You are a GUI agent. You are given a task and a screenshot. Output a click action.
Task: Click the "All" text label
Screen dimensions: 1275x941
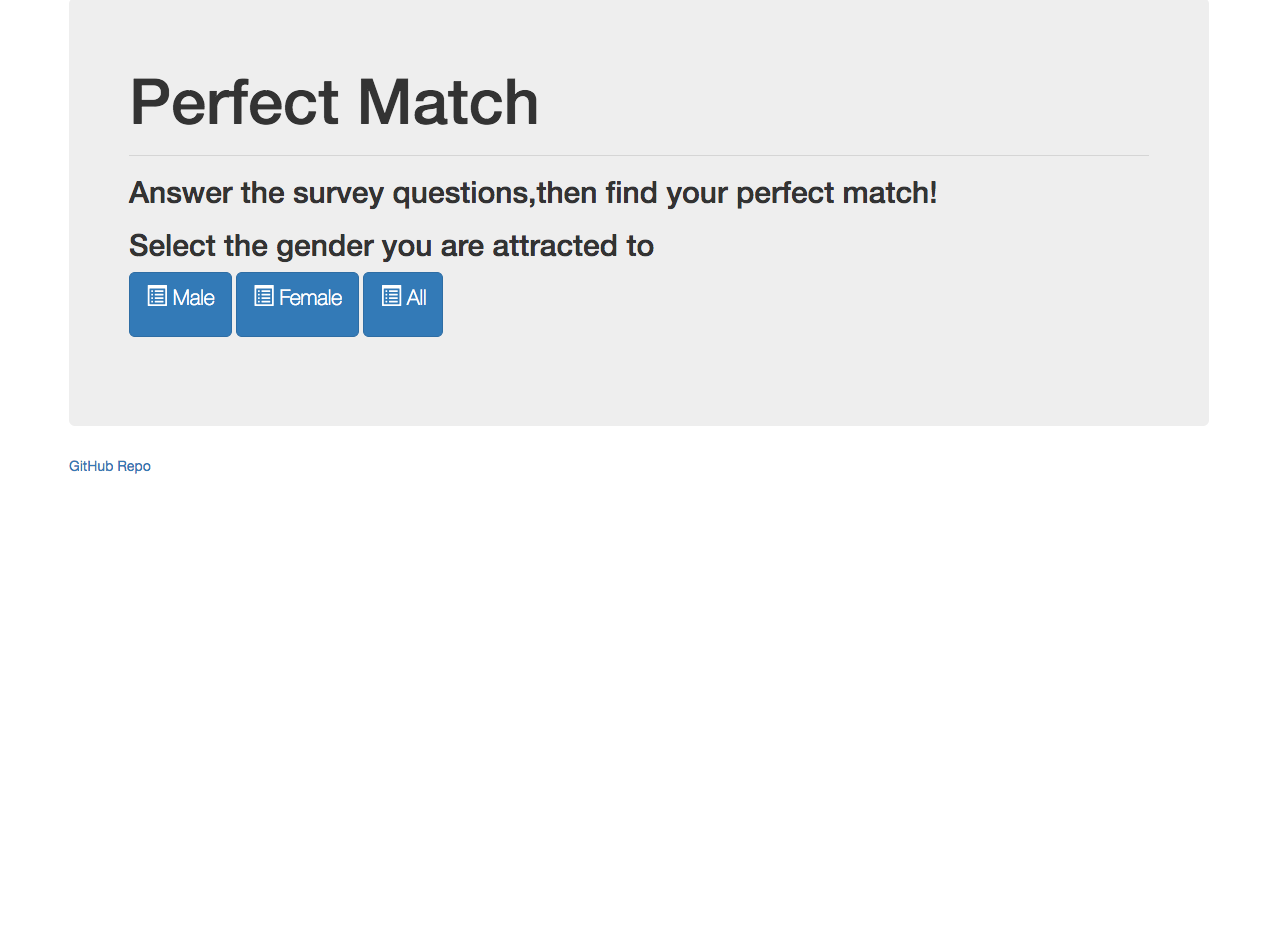point(416,298)
